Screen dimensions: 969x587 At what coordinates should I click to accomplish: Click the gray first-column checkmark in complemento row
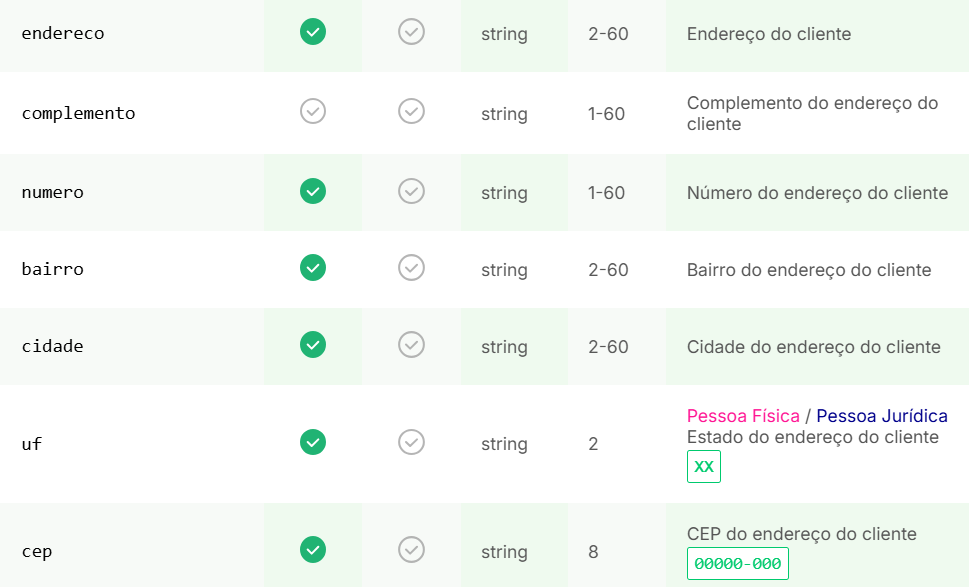coord(313,111)
